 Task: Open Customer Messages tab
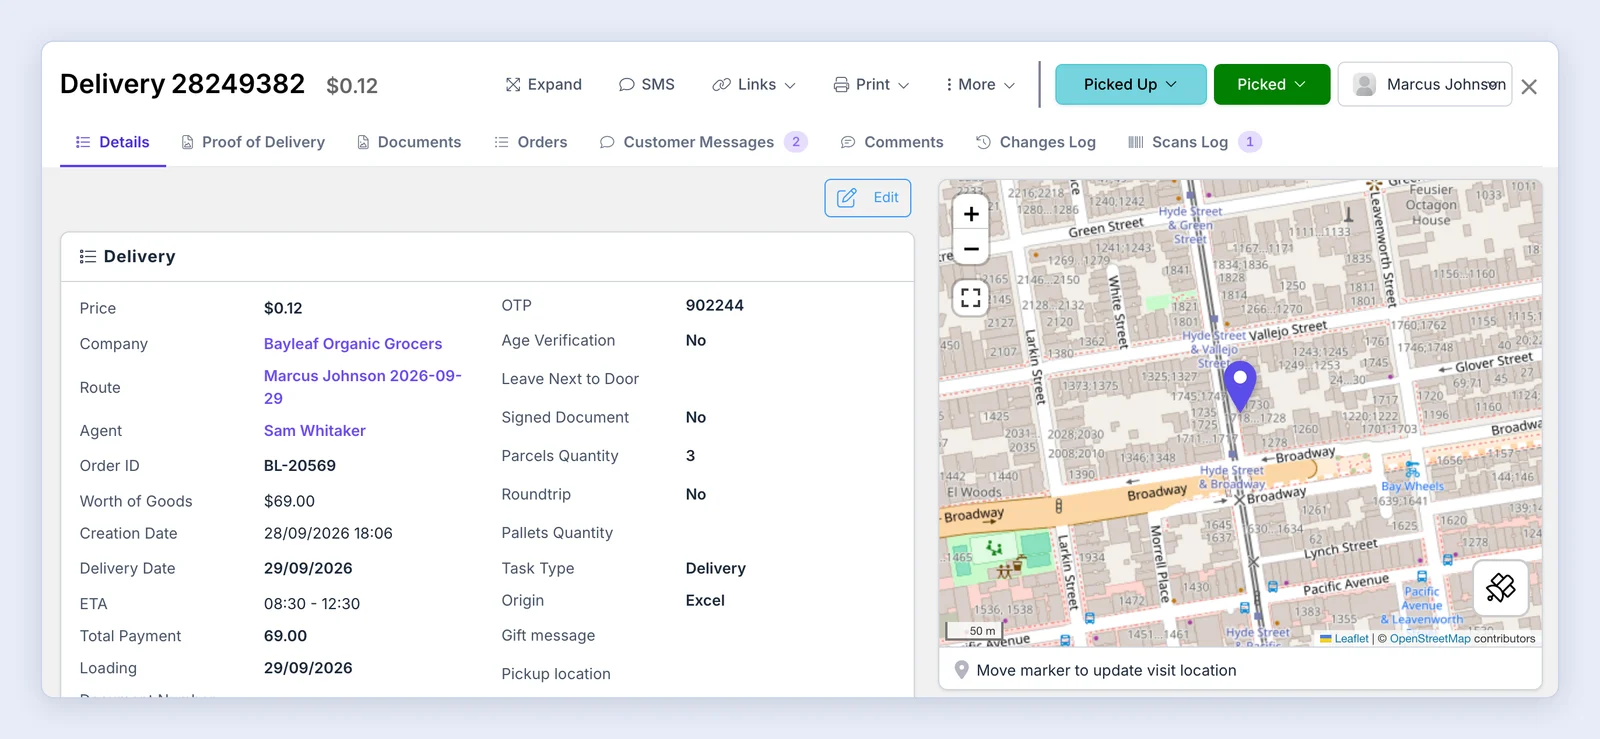pyautogui.click(x=702, y=142)
